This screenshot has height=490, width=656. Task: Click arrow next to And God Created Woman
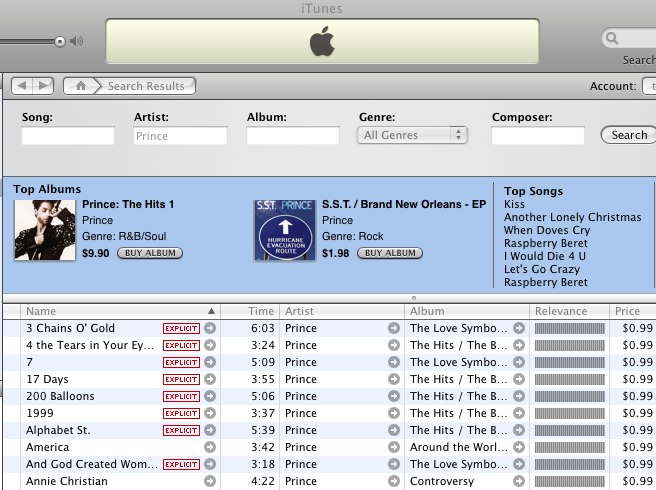coord(210,464)
